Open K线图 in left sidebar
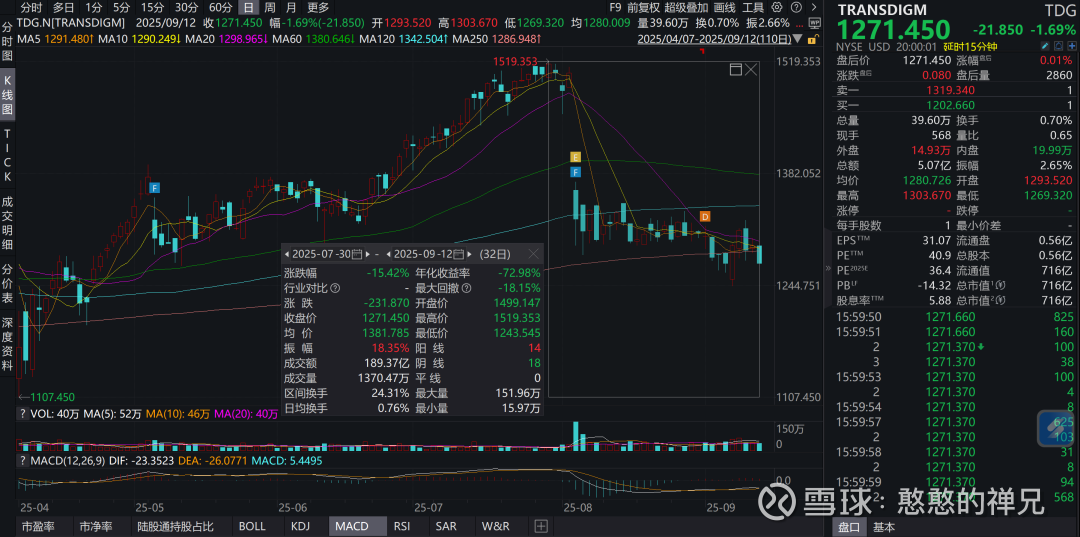The width and height of the screenshot is (1080, 537). coord(8,93)
